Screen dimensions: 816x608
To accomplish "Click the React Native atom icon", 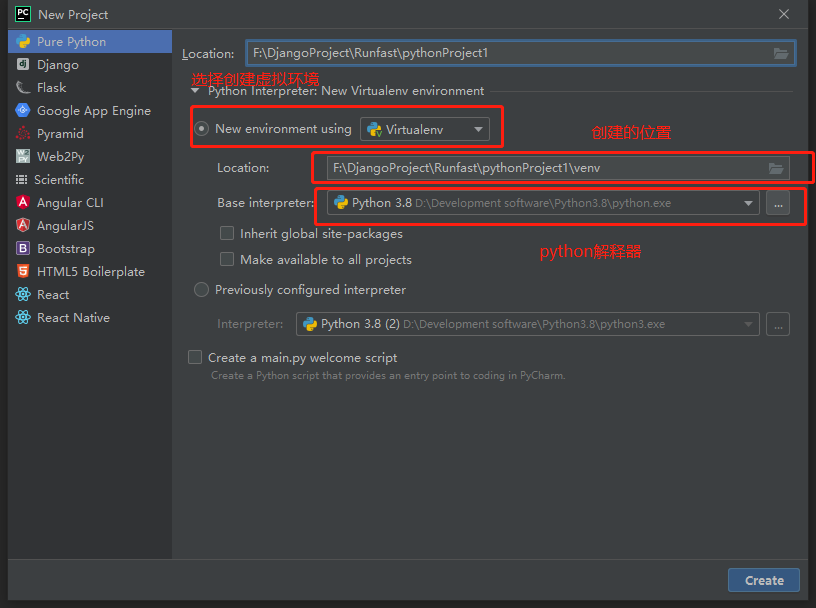I will tap(23, 317).
